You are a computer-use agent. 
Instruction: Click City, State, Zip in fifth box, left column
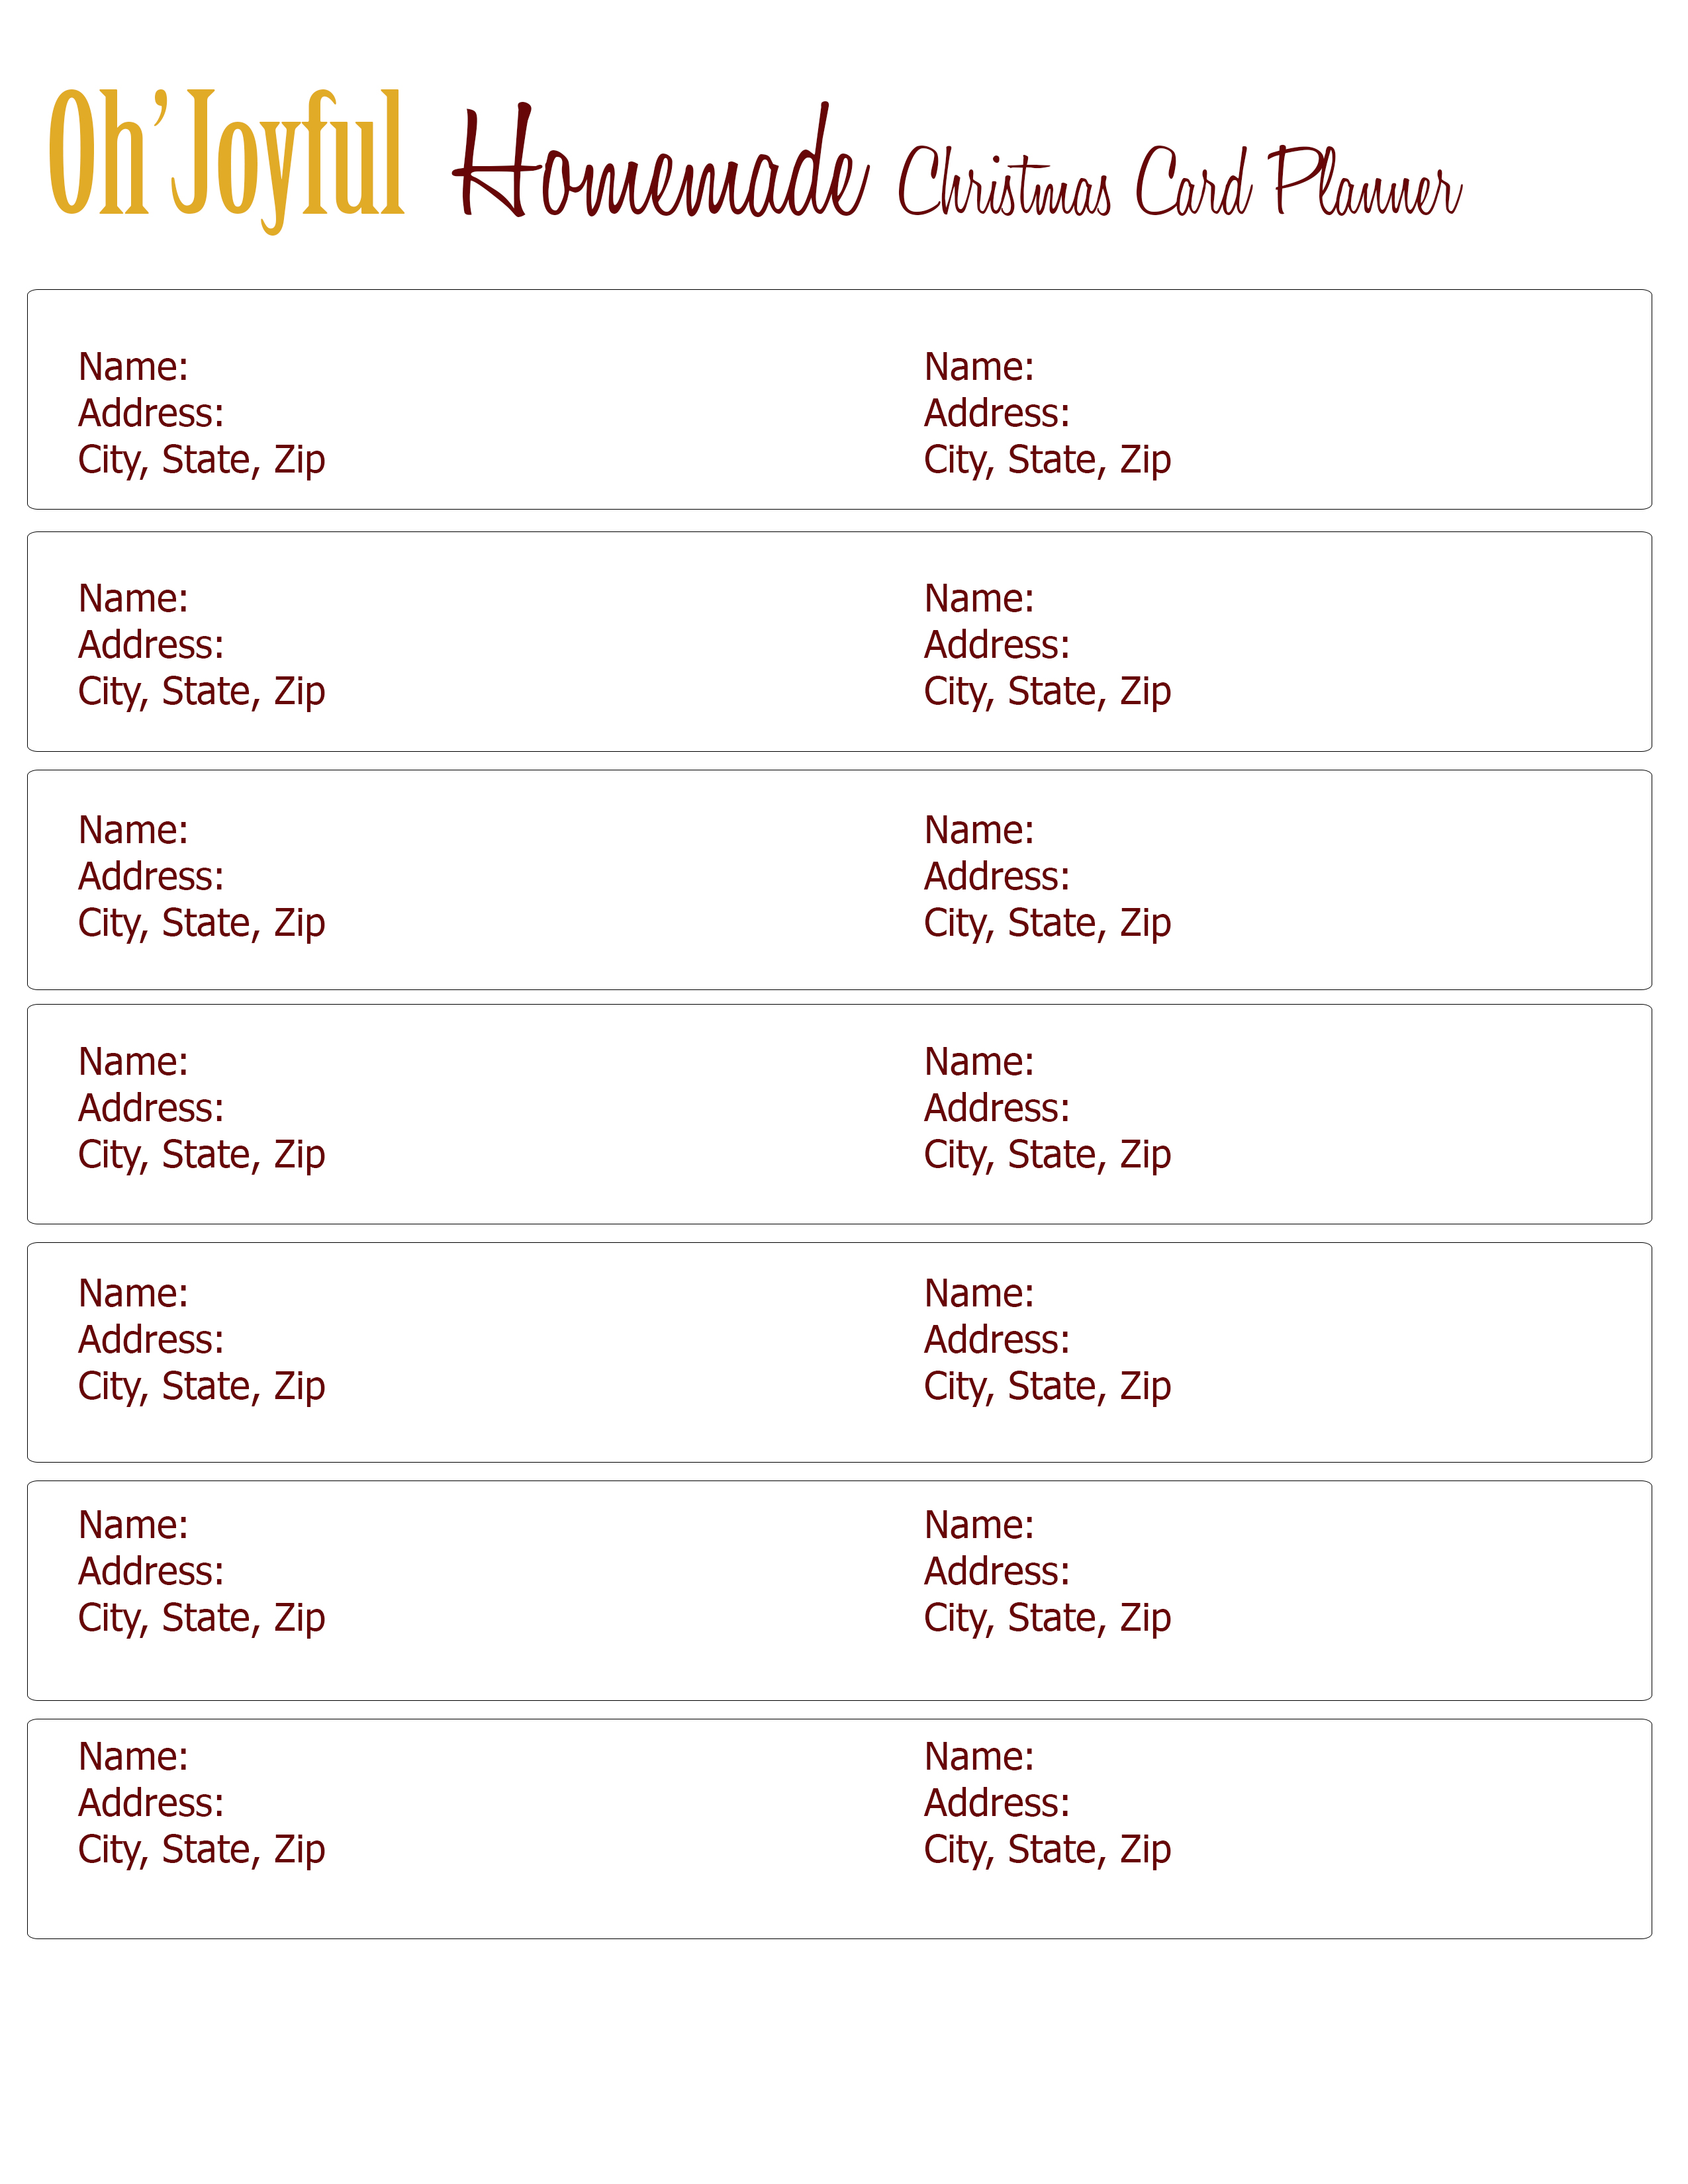pos(202,1387)
